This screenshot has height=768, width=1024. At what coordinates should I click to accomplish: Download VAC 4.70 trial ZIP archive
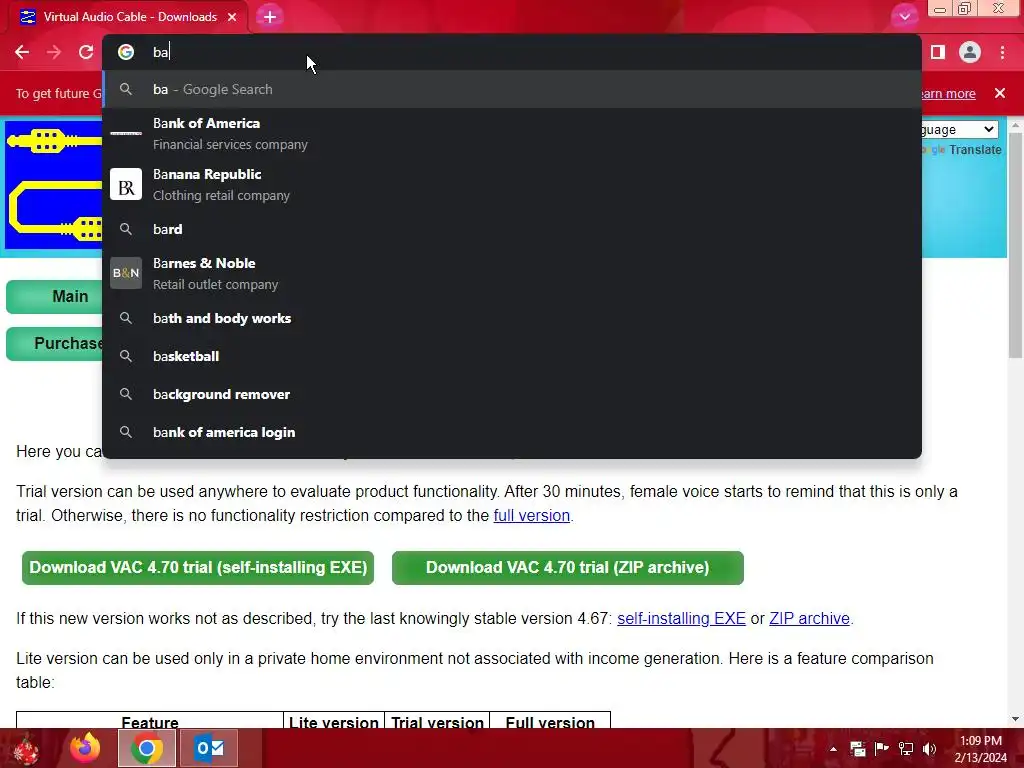pos(568,568)
